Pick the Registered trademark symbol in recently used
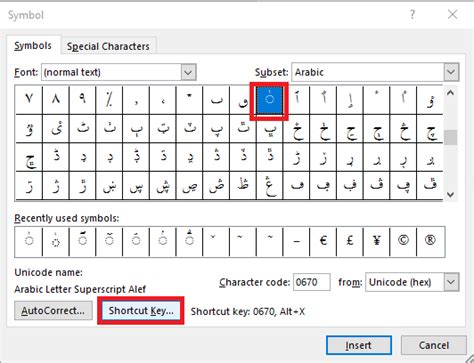The image size is (474, 363). [430, 242]
